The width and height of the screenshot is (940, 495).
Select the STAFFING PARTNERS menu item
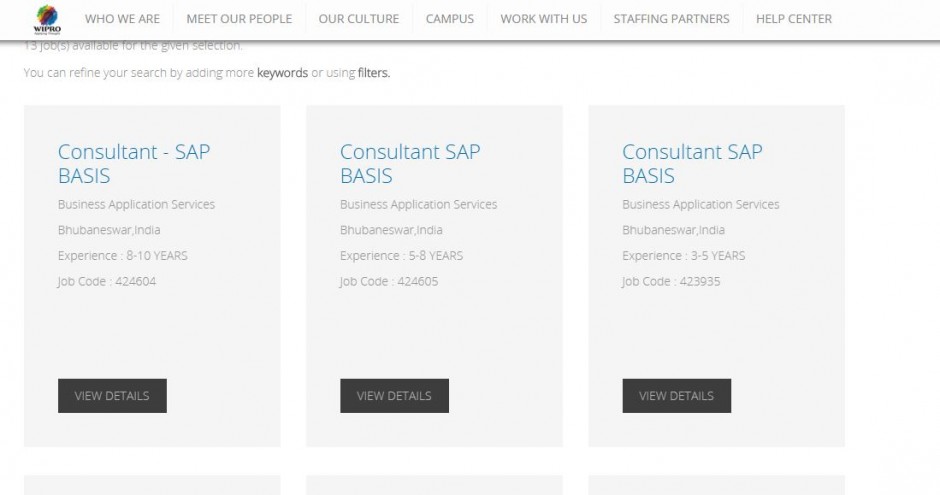[x=671, y=19]
